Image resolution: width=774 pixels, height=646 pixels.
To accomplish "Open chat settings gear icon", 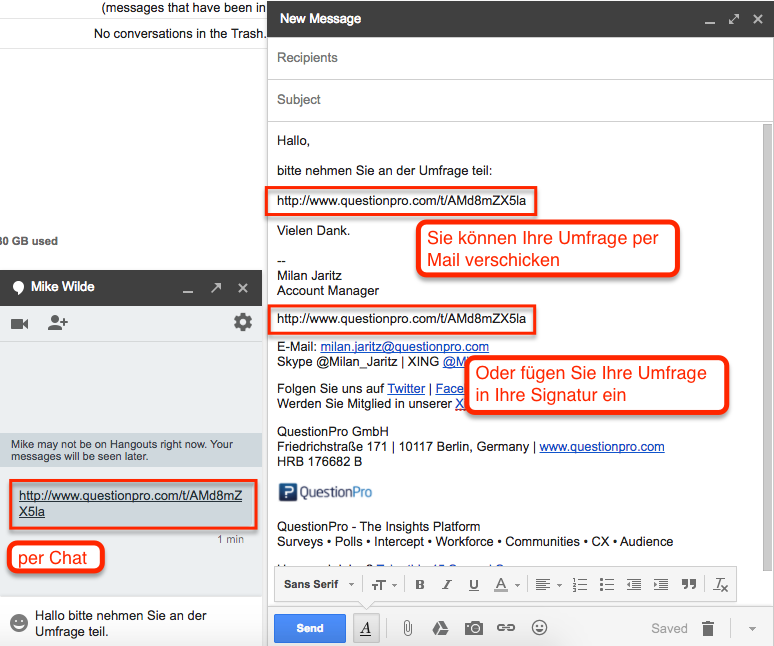I will (243, 322).
